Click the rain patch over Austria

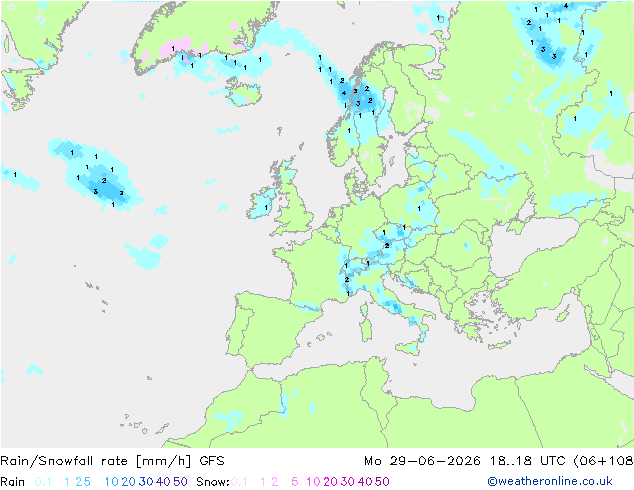click(385, 246)
